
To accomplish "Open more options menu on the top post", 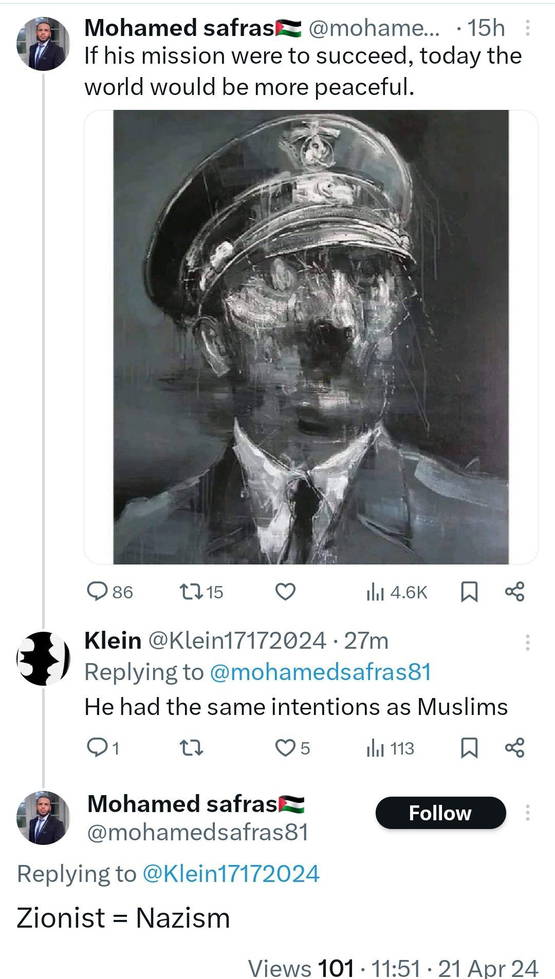I will pos(528,28).
